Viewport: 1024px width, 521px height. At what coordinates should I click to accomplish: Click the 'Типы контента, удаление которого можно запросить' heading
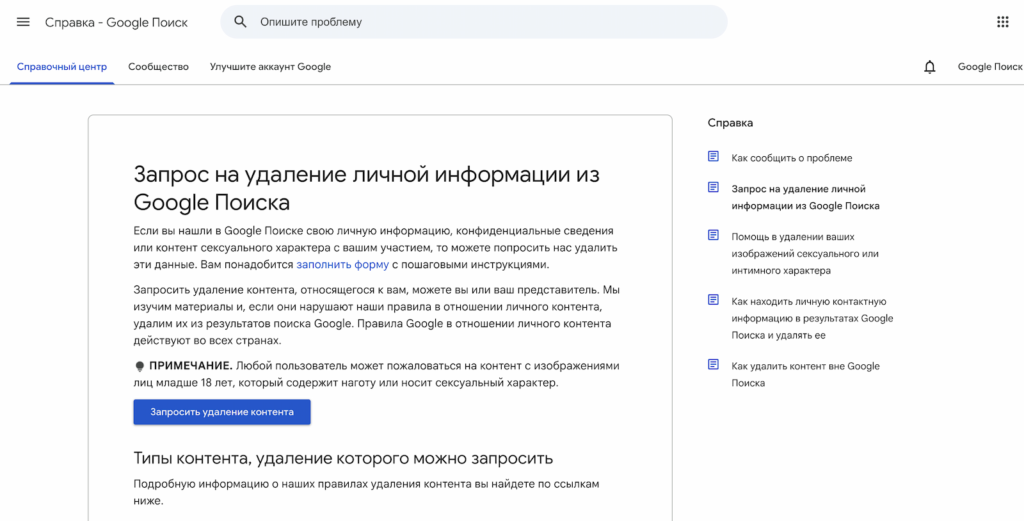[344, 458]
